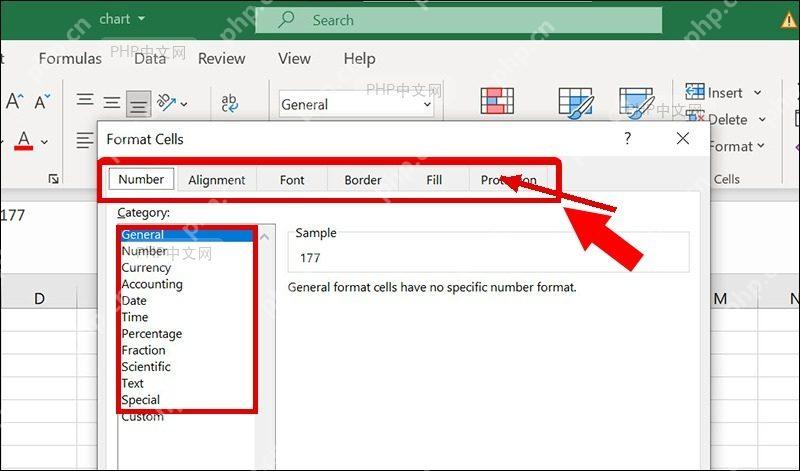Select column D header
Image resolution: width=800 pixels, height=471 pixels.
39,299
